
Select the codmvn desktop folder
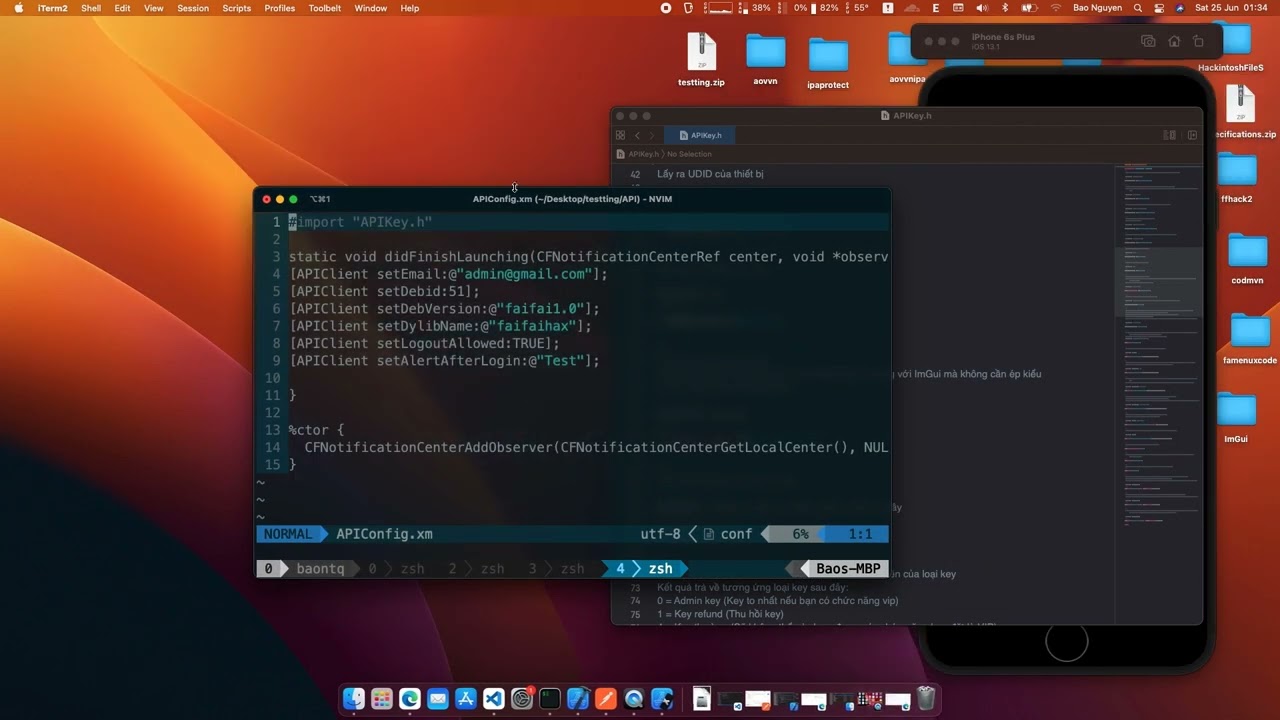[x=1247, y=259]
